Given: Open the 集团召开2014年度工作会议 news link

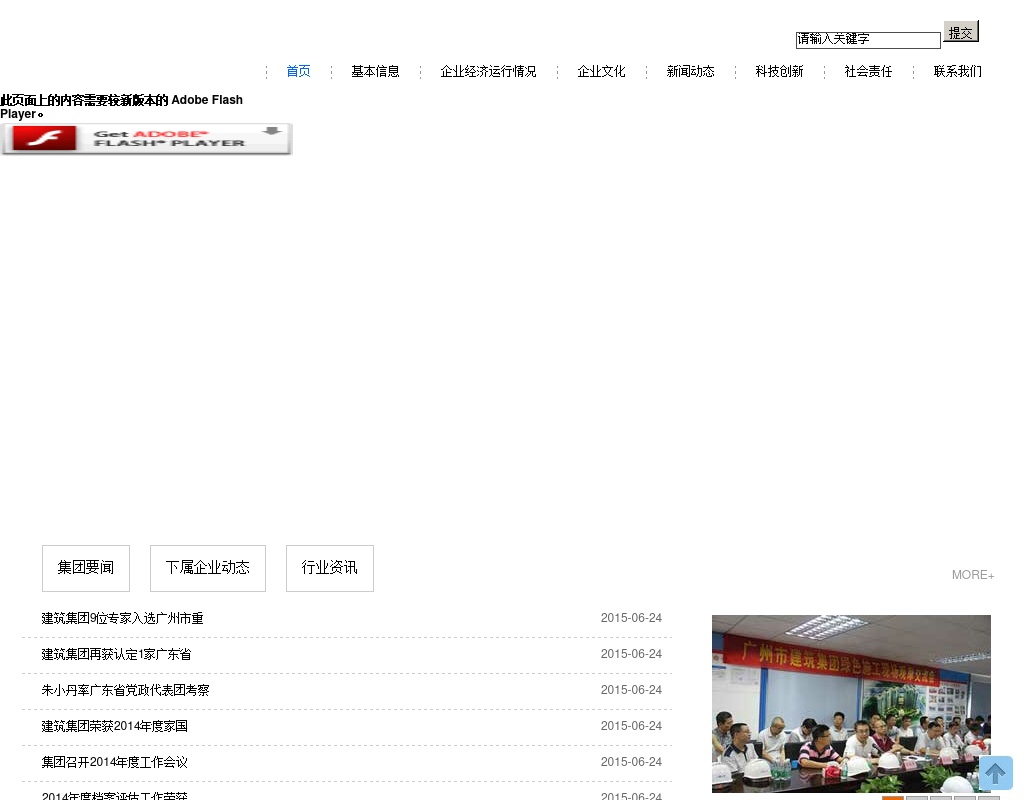Looking at the screenshot, I should pos(114,763).
